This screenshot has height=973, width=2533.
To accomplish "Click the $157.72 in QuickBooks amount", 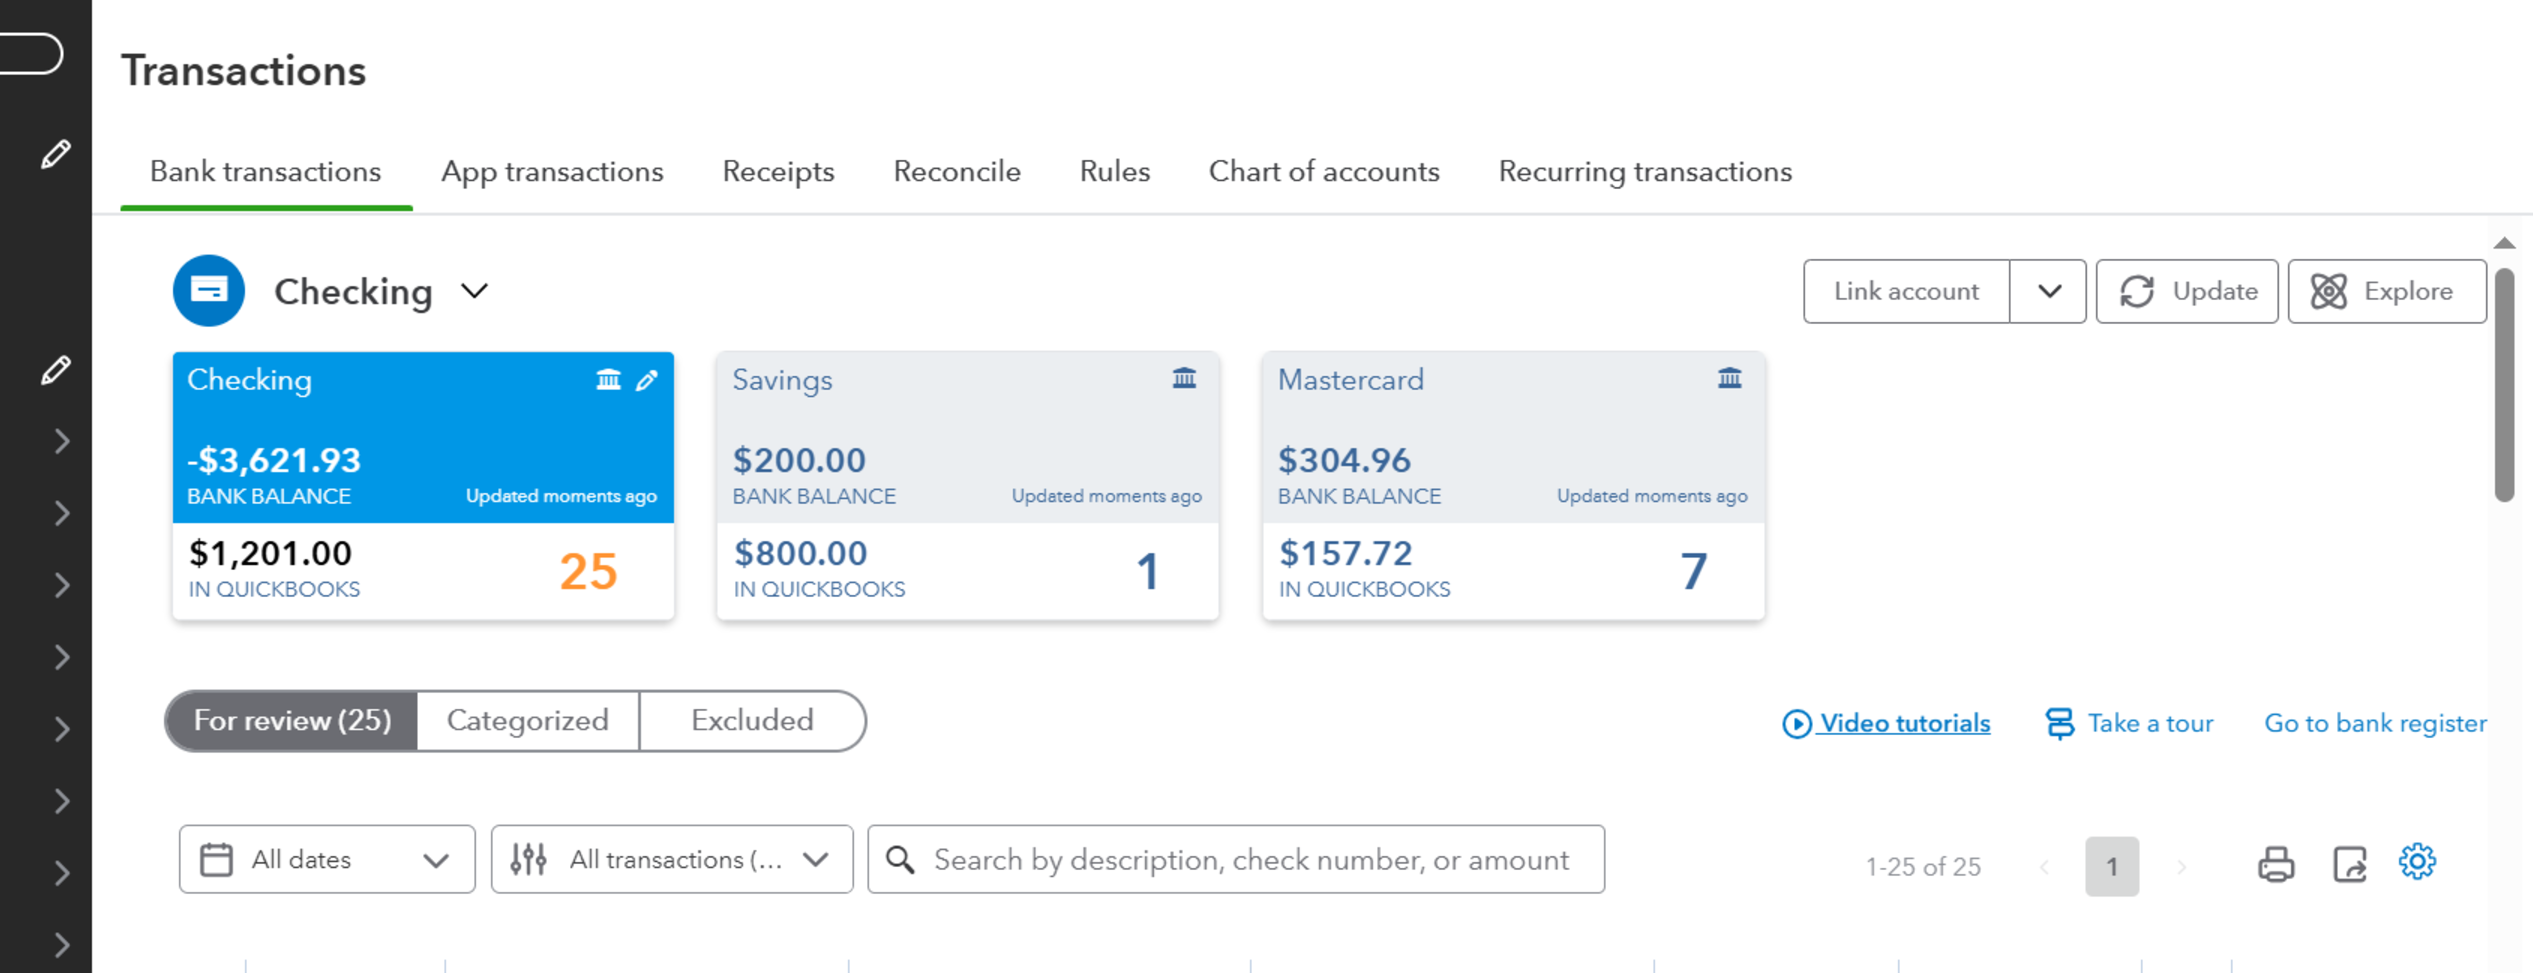I will click(1345, 553).
